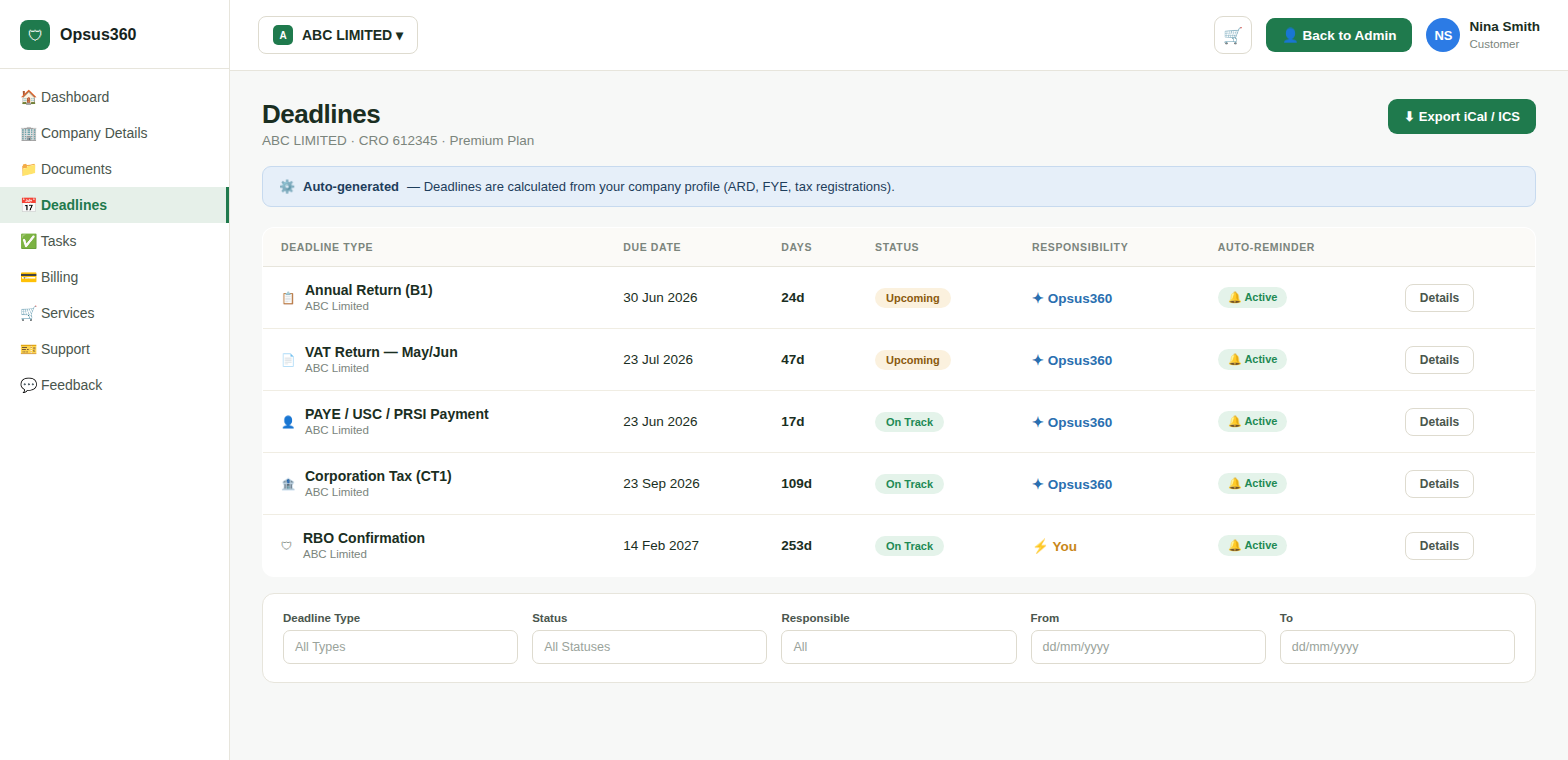Click the 253d days value
The height and width of the screenshot is (760, 1568).
(796, 546)
